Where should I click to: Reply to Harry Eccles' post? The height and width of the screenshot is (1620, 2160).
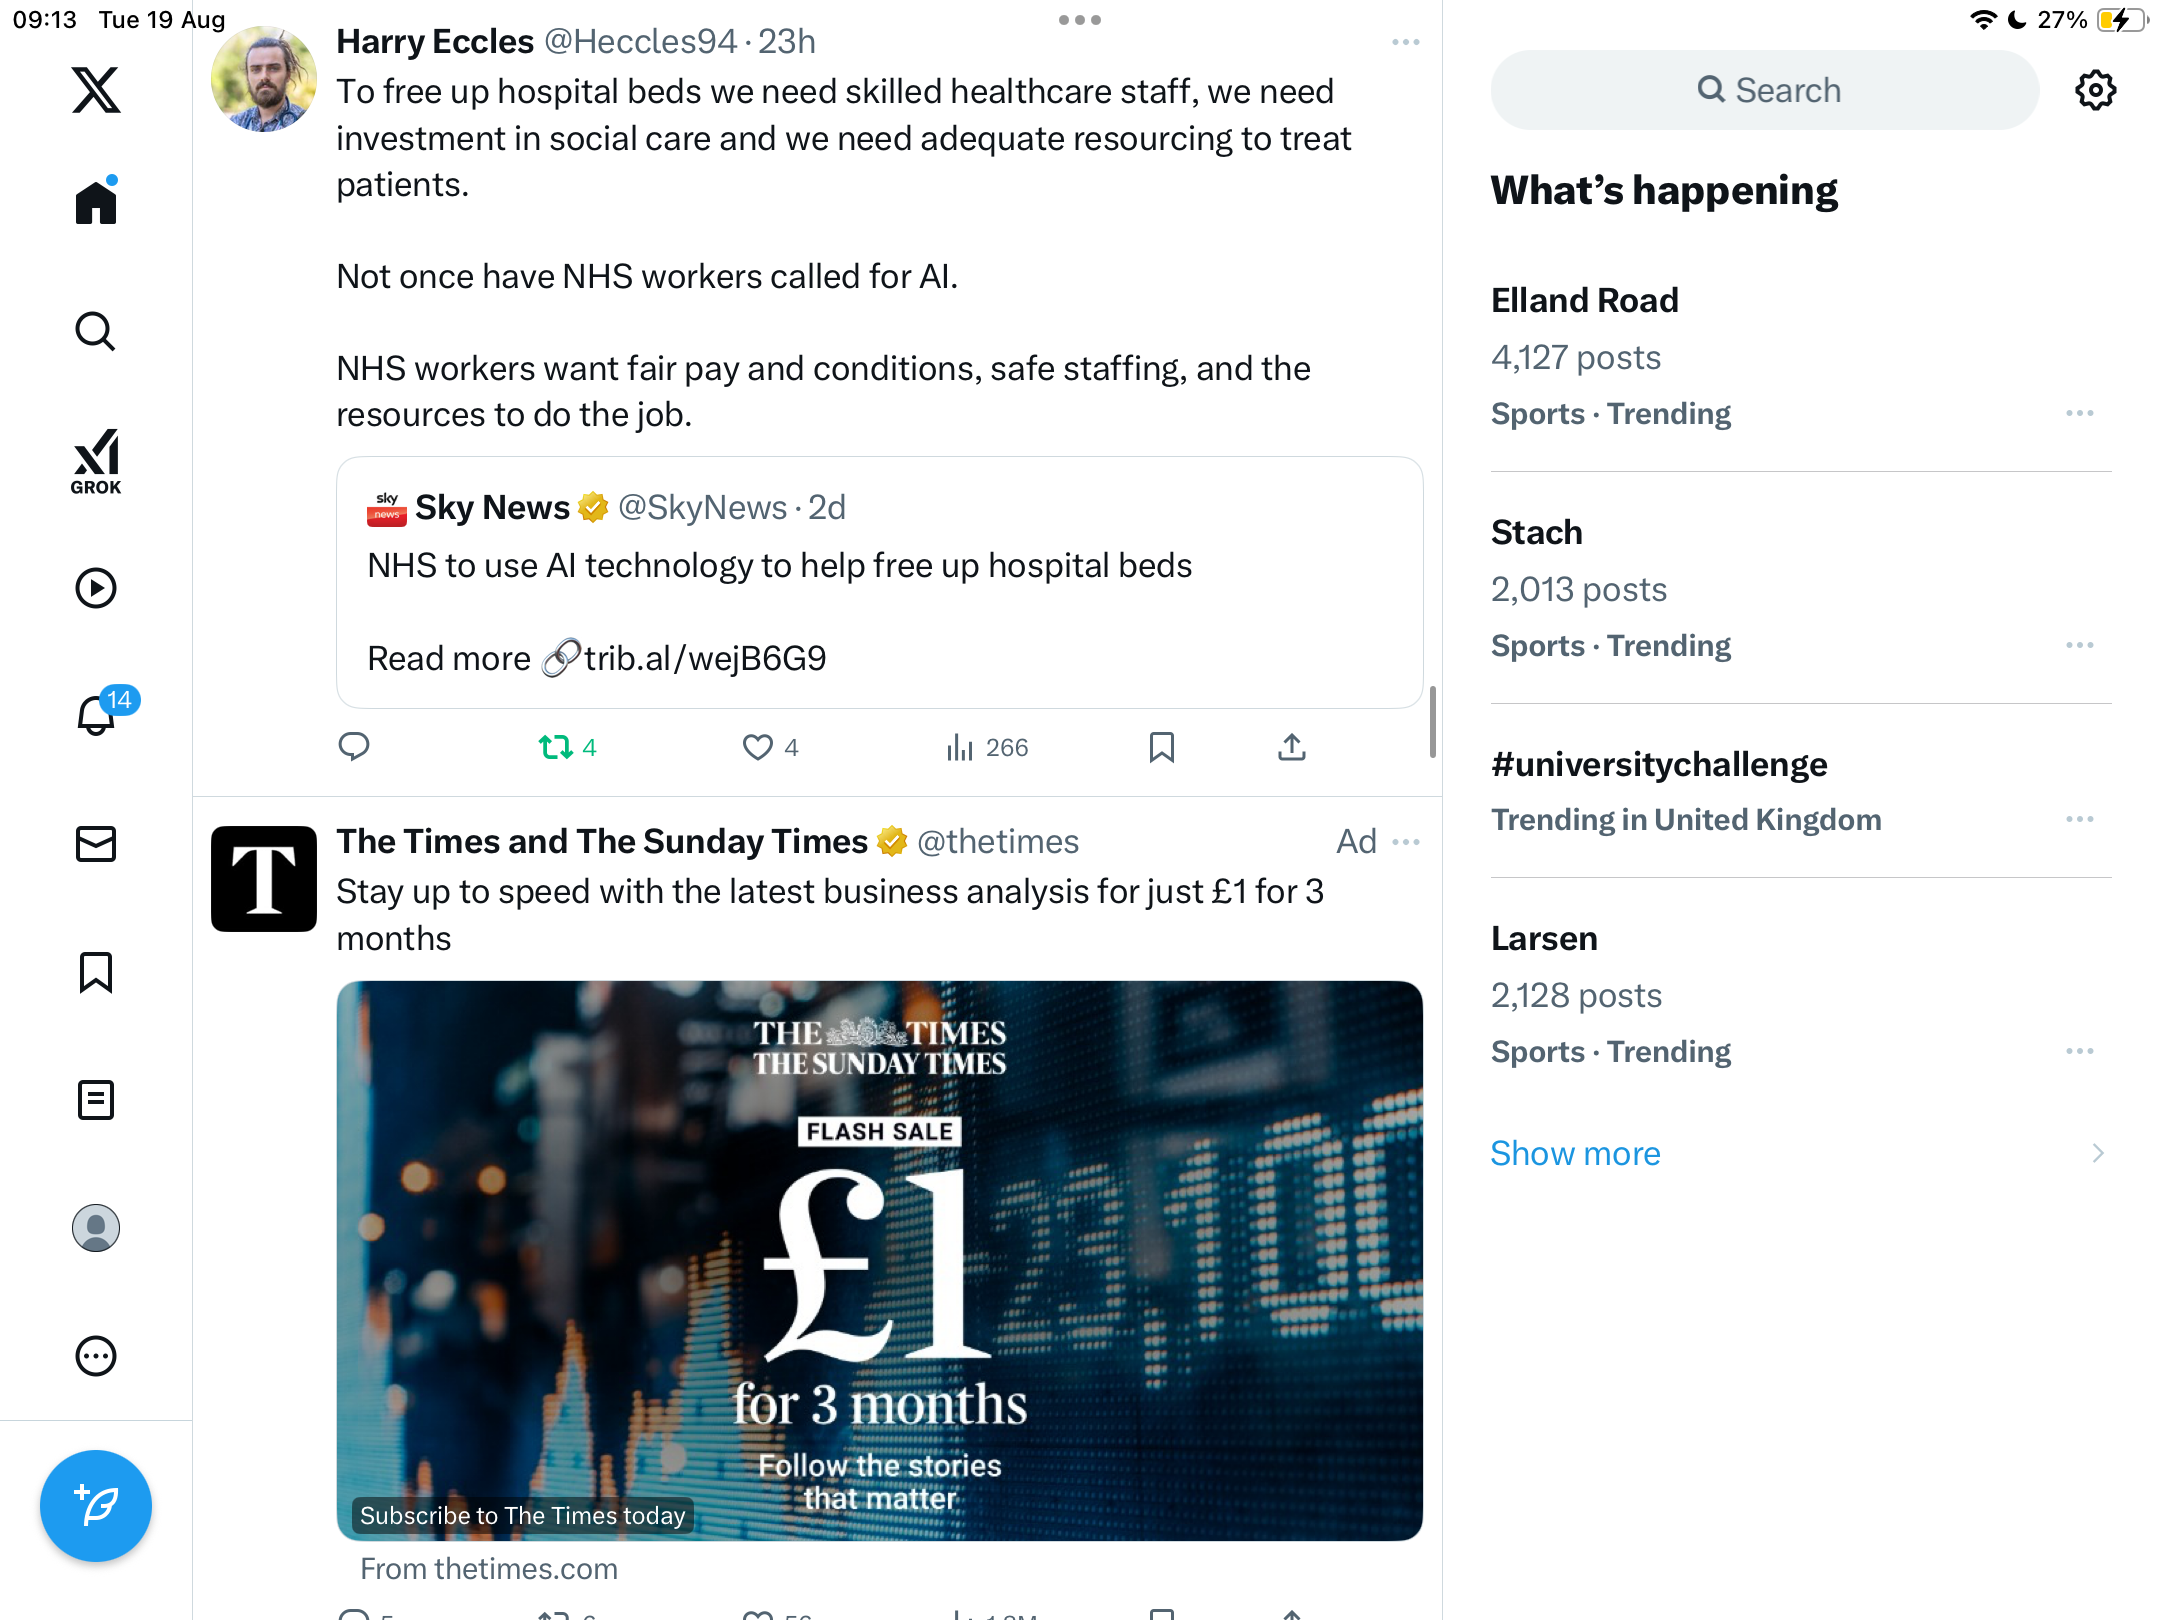pyautogui.click(x=354, y=747)
